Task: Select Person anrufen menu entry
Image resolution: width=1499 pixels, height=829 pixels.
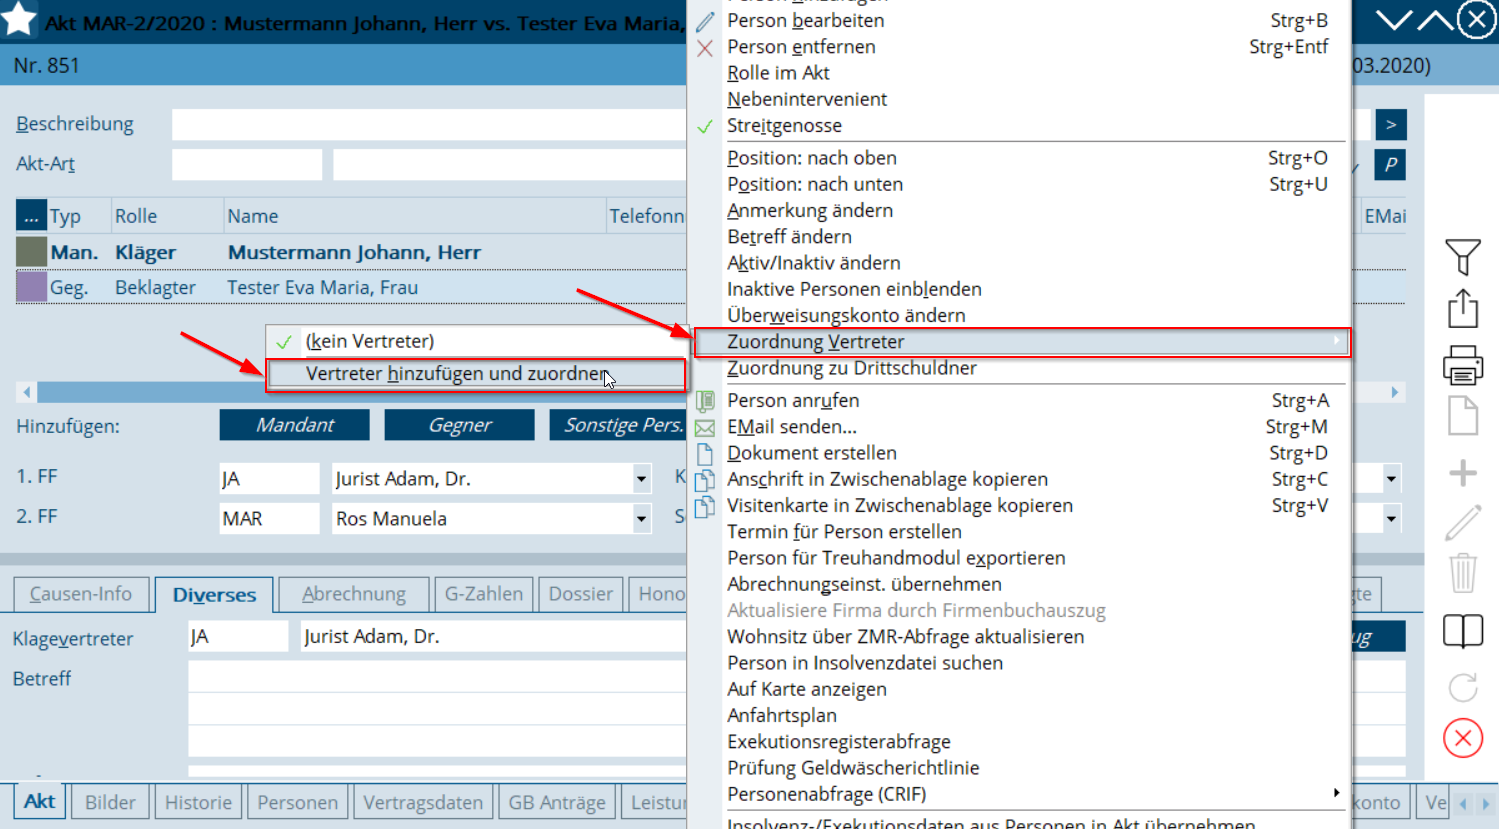Action: [1020, 400]
